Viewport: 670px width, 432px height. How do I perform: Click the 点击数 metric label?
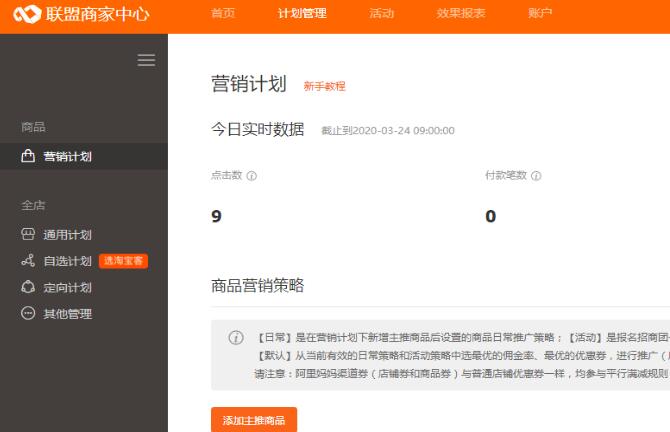pyautogui.click(x=226, y=175)
